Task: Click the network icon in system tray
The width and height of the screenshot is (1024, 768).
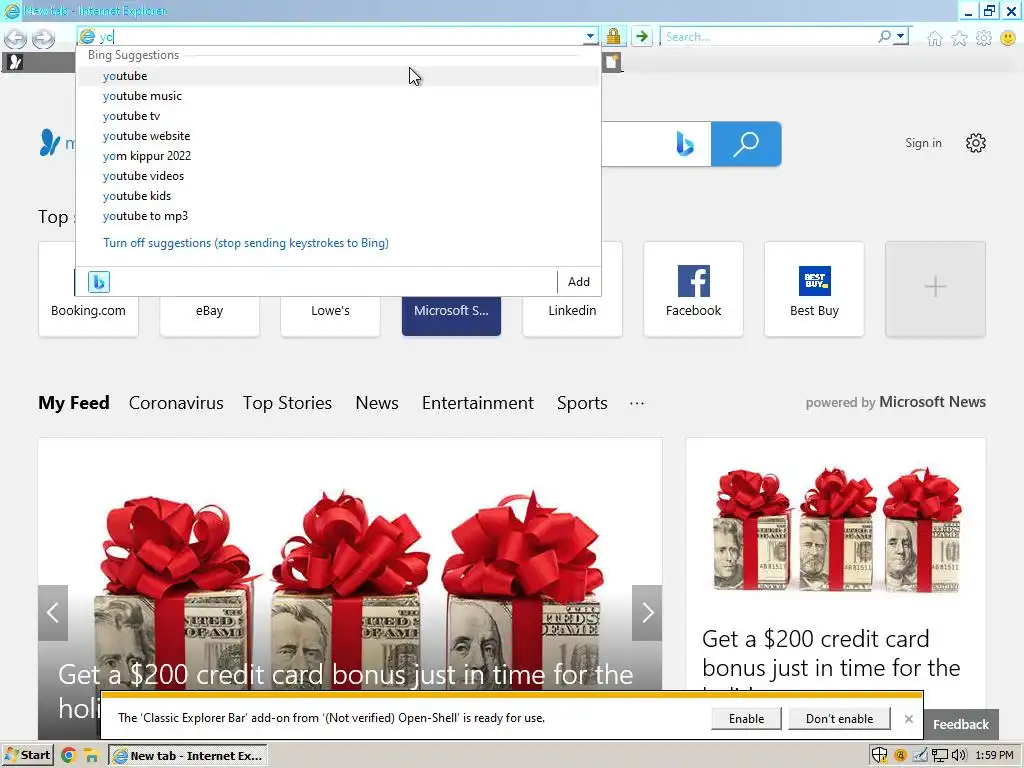Action: (939, 756)
